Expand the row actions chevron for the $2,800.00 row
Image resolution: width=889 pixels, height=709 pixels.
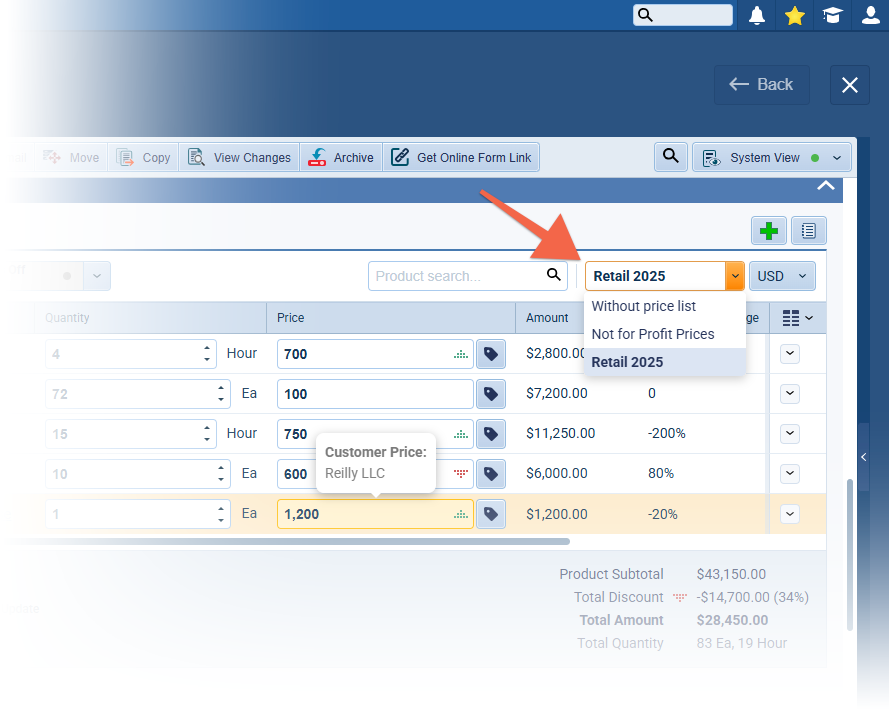(790, 353)
